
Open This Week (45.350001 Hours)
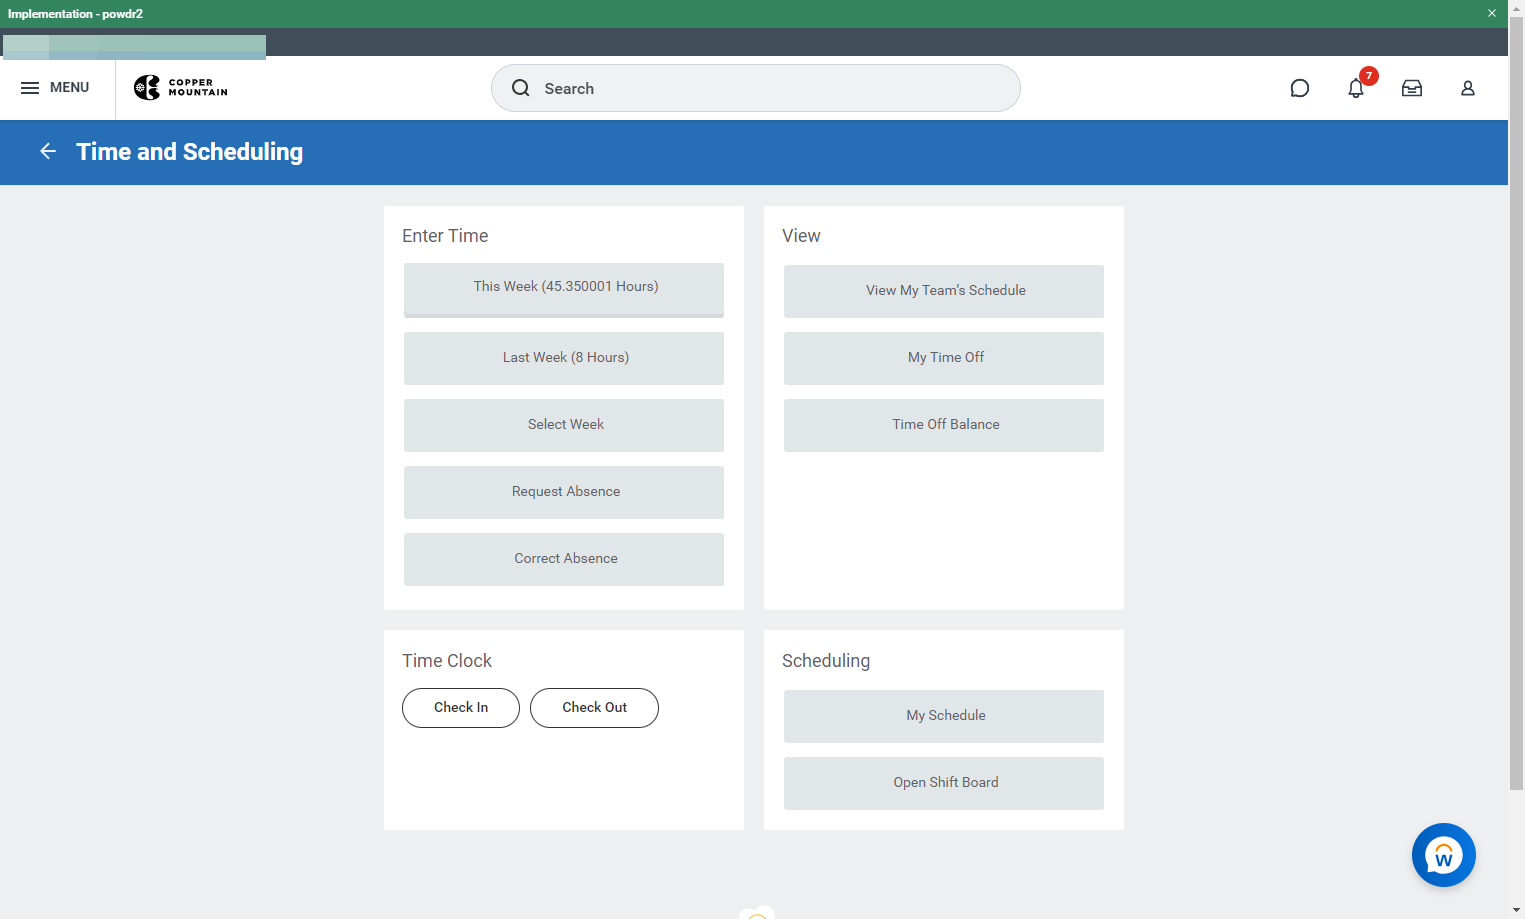pyautogui.click(x=564, y=290)
